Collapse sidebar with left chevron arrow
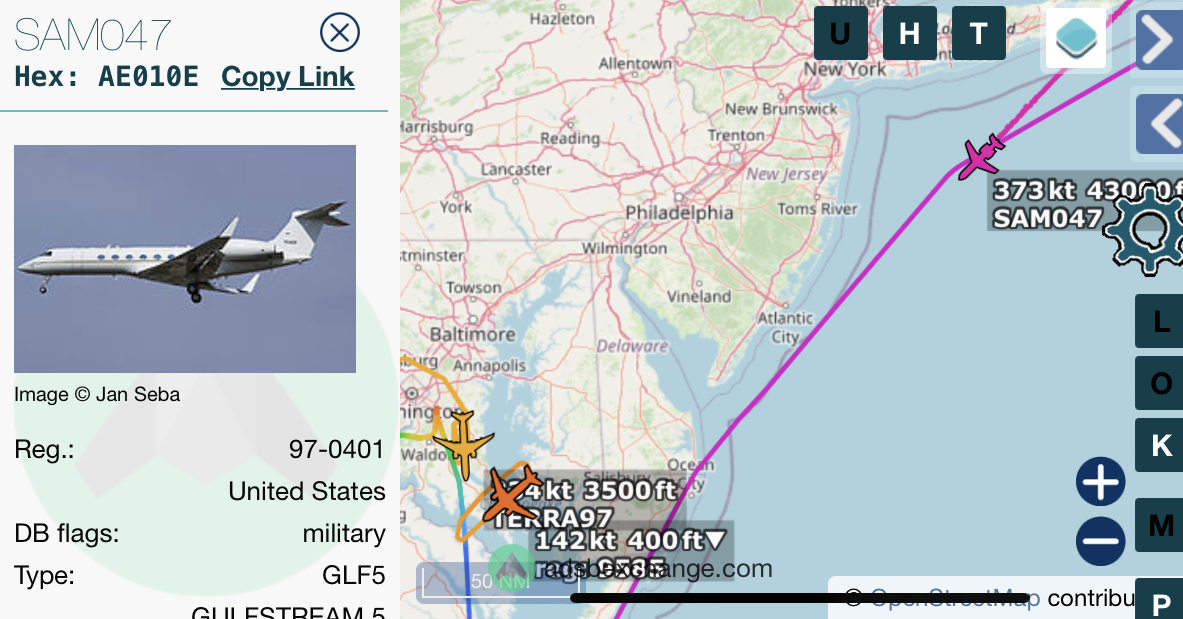1183x619 pixels. coord(1160,124)
